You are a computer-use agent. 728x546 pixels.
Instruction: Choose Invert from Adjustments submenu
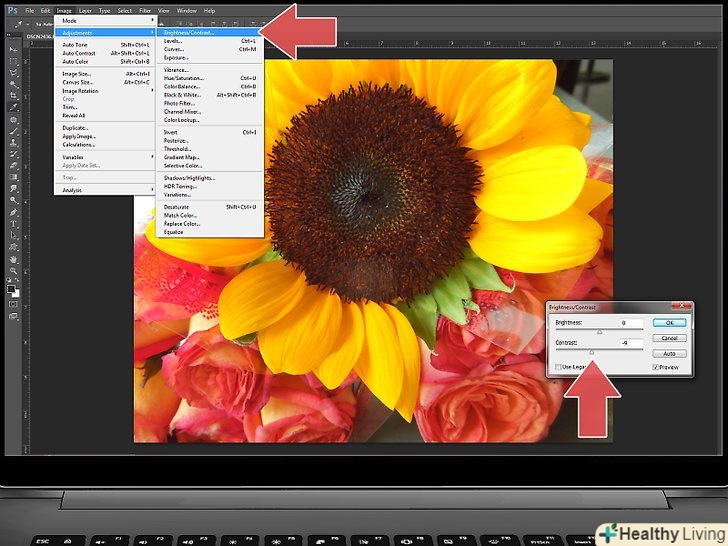pyautogui.click(x=209, y=132)
